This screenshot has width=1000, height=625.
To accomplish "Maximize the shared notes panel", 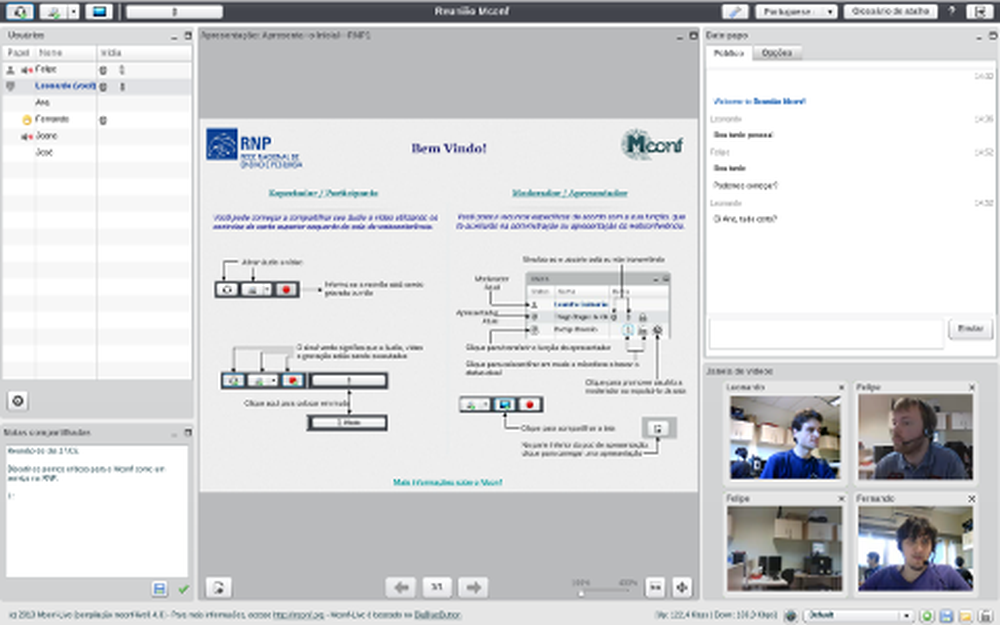I will click(188, 432).
